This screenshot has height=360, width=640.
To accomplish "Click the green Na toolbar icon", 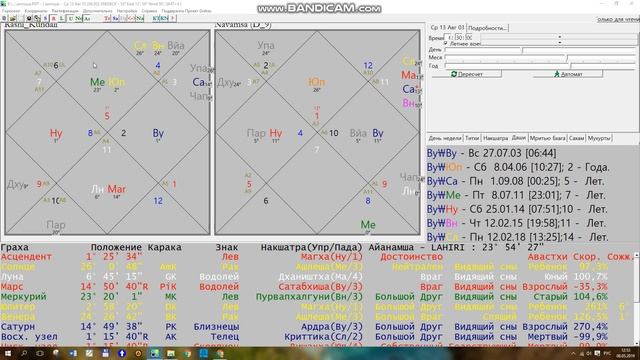I will (140, 18).
